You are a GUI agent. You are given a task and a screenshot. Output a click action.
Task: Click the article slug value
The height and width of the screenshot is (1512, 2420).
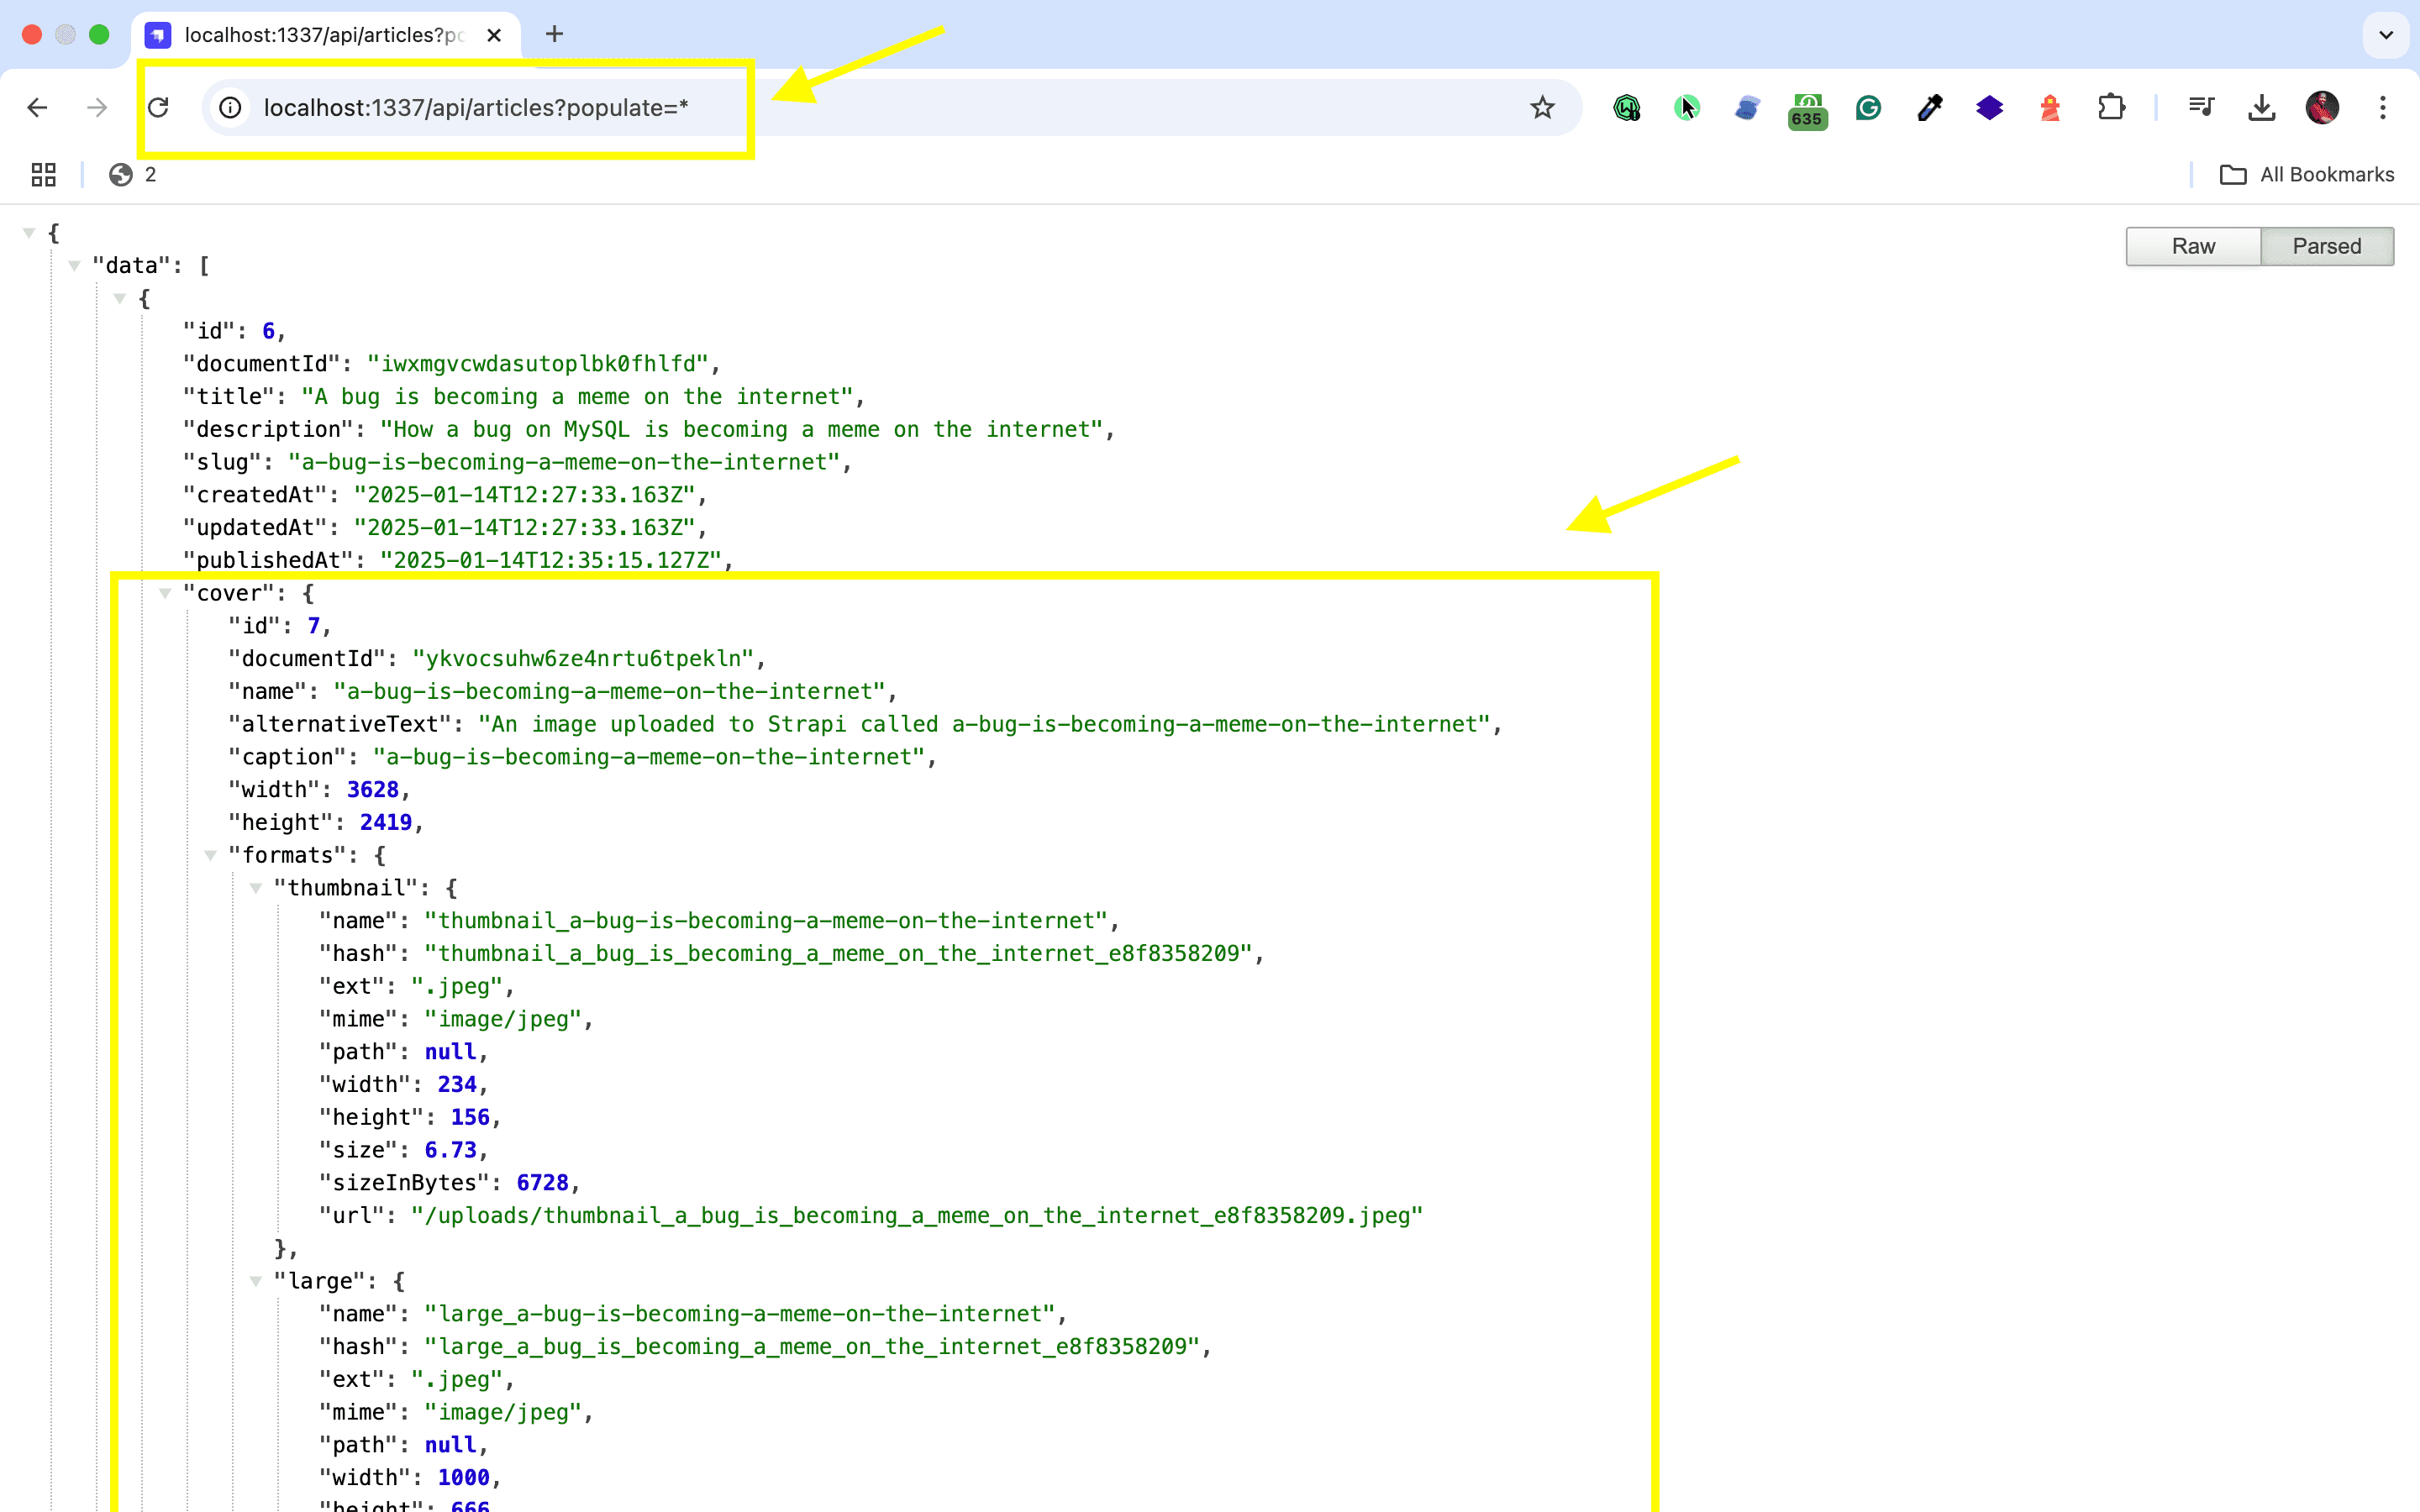565,462
